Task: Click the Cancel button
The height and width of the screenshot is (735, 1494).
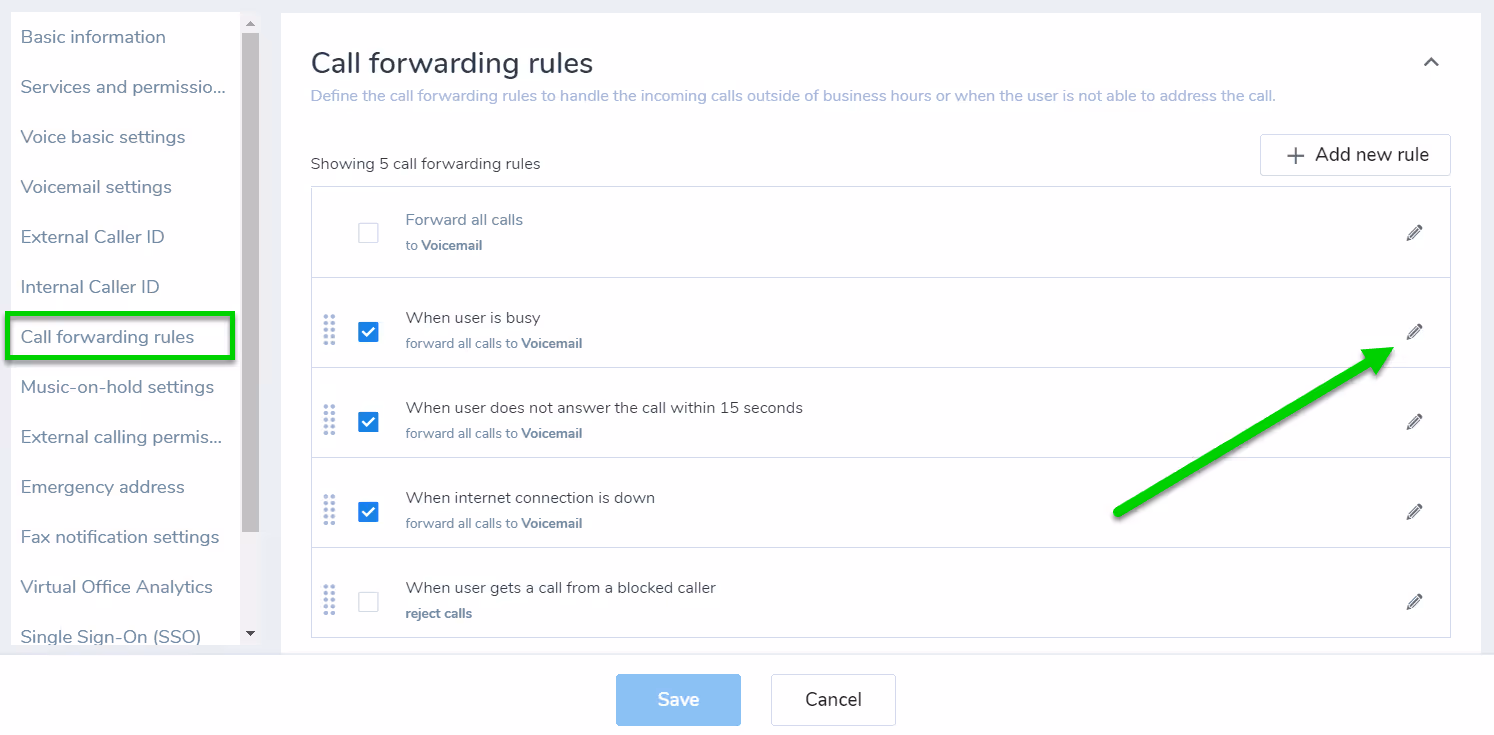Action: (832, 699)
